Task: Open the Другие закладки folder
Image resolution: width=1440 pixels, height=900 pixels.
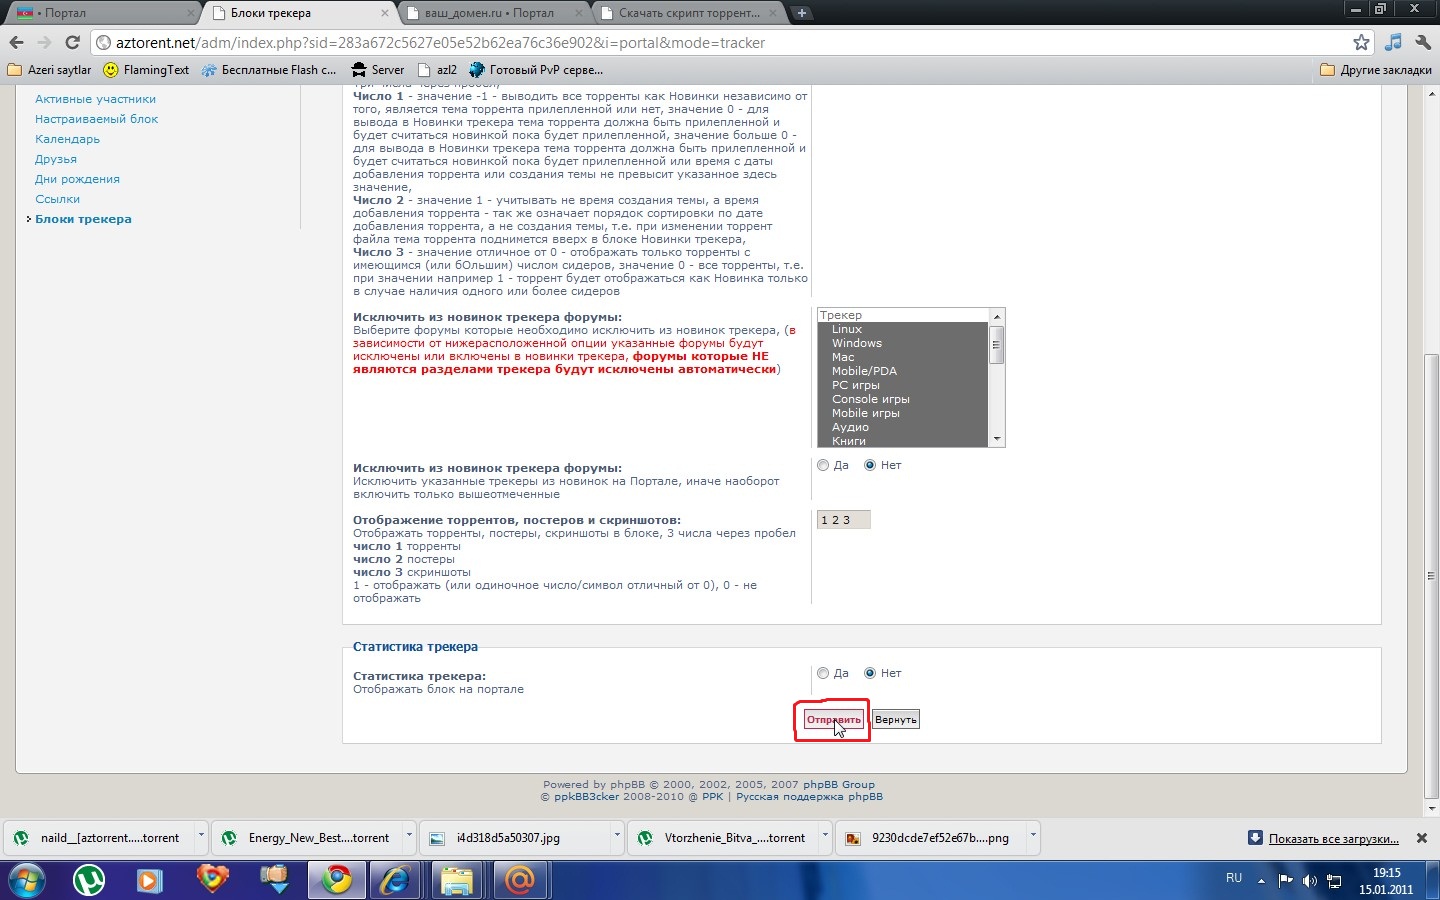Action: coord(1376,70)
